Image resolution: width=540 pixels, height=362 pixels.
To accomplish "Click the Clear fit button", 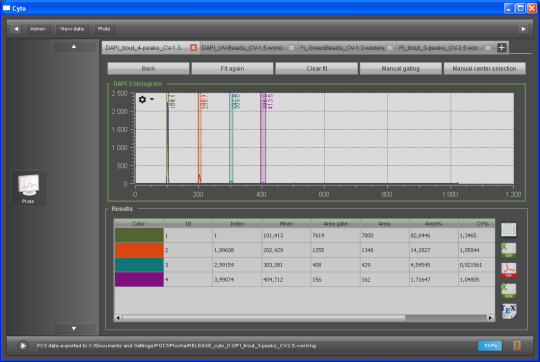I will tap(316, 69).
